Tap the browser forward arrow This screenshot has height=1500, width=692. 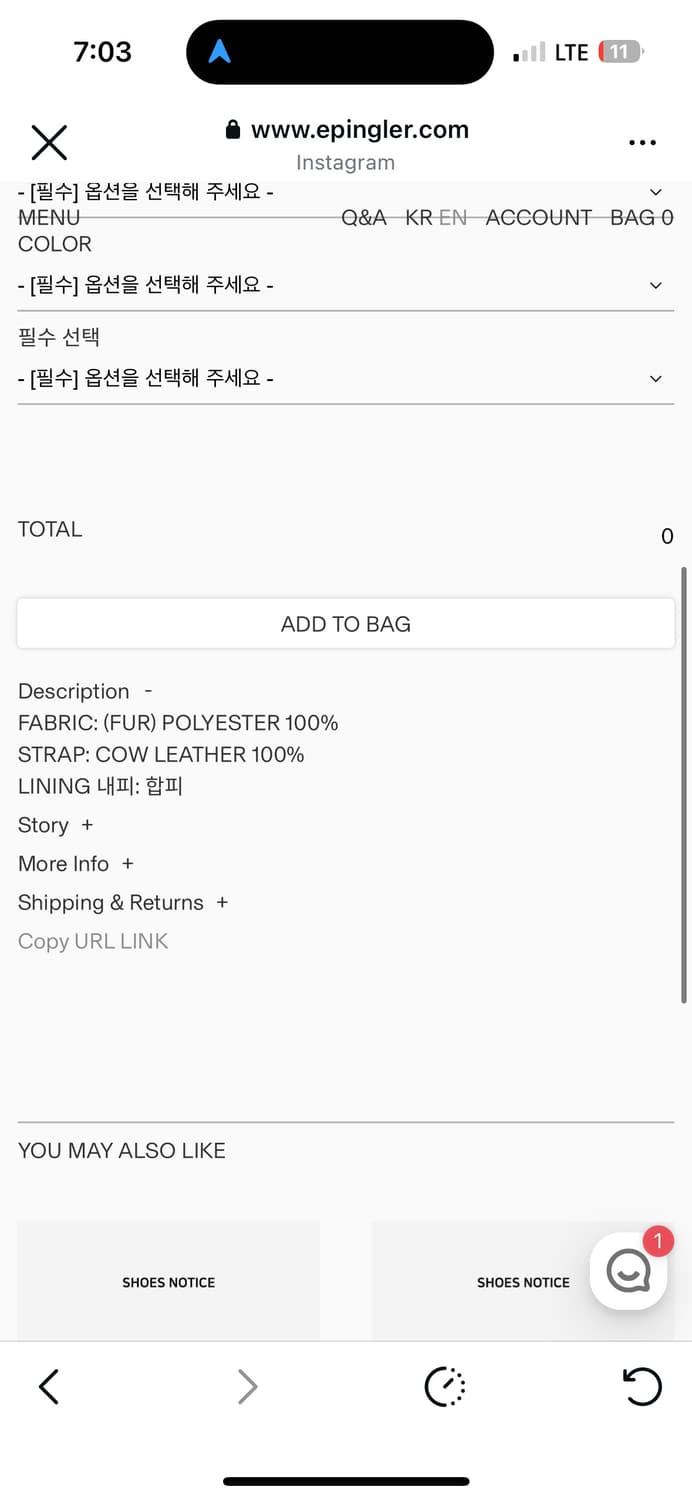[x=247, y=1386]
